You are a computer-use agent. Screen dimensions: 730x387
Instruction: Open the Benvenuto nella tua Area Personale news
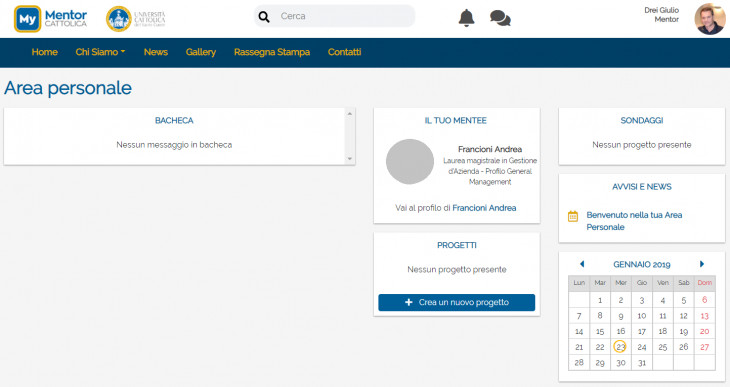click(x=634, y=221)
